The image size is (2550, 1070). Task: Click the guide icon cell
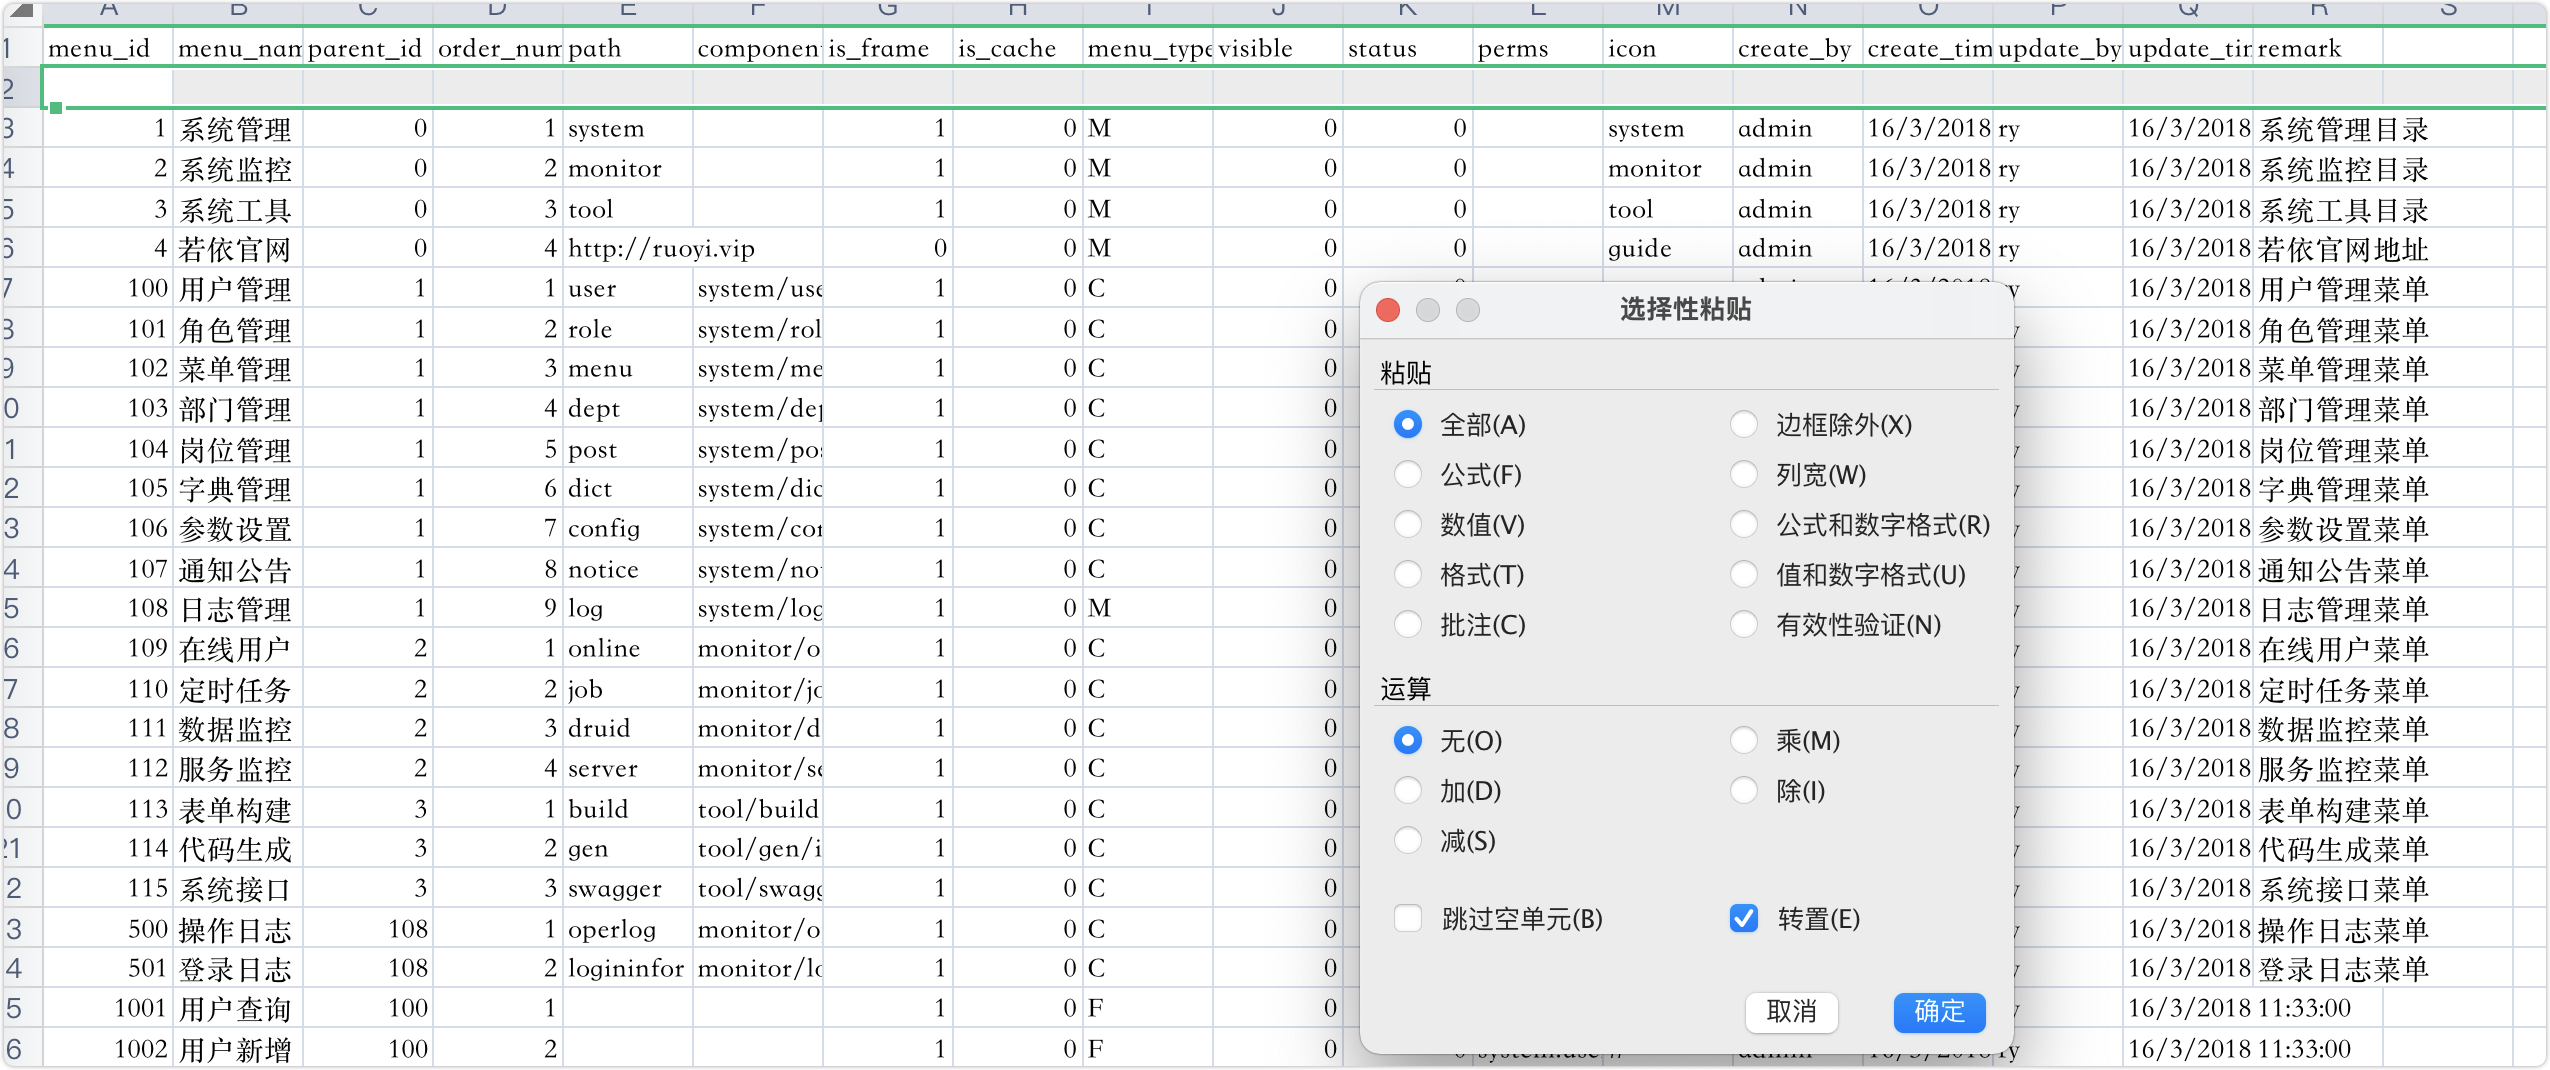pyautogui.click(x=1667, y=248)
